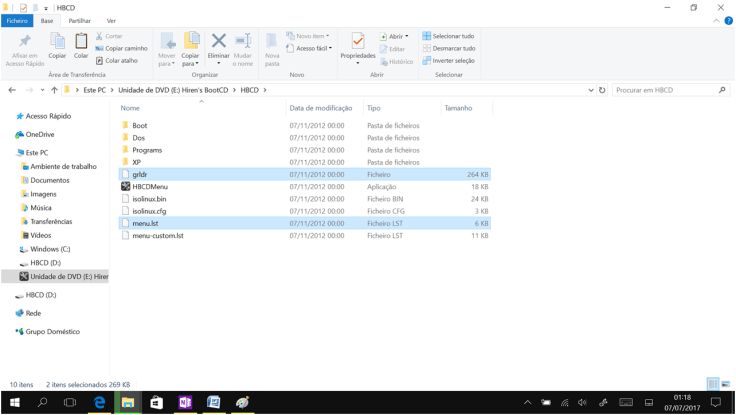Screen dimensions: 736x415
Task: Select Windows (C:) in navigation pane
Action: [50, 249]
